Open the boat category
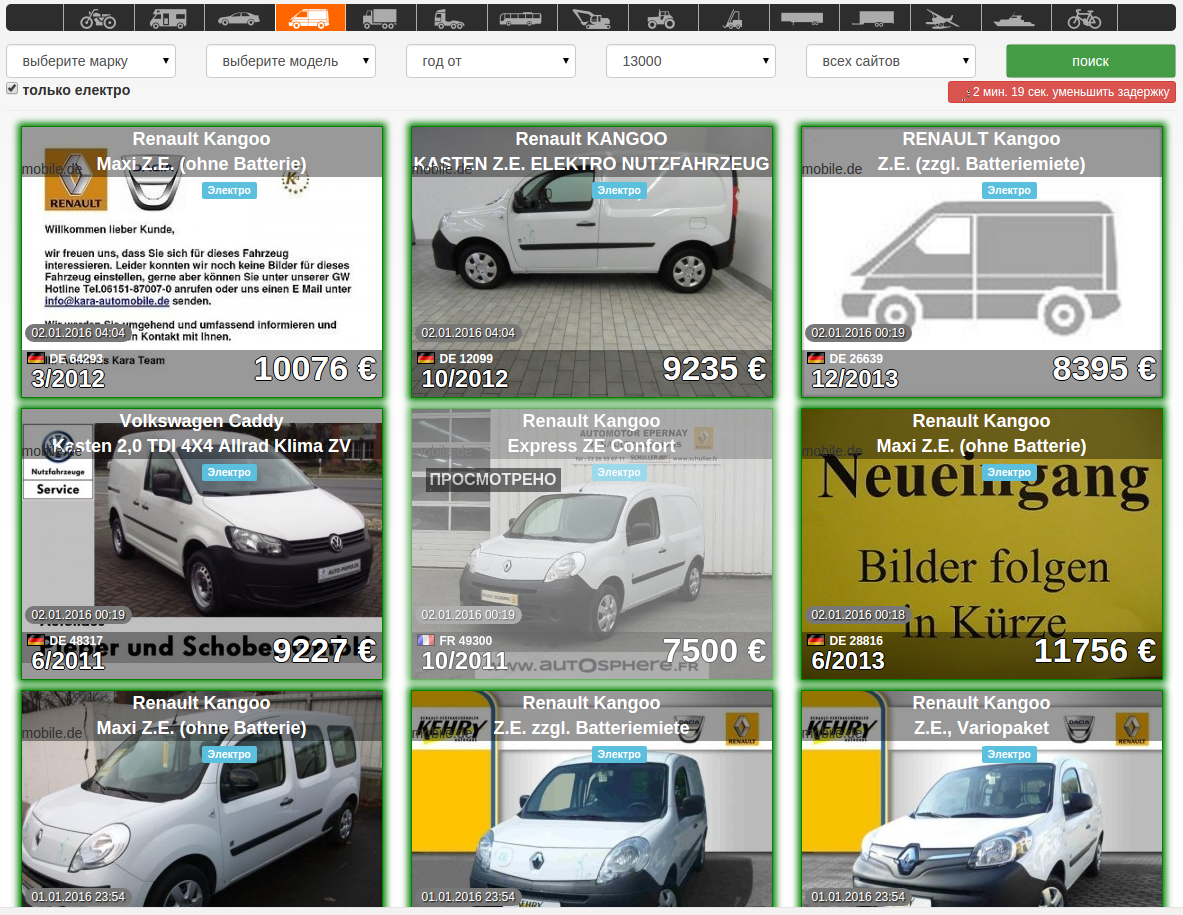The height and width of the screenshot is (915, 1183). click(1015, 18)
